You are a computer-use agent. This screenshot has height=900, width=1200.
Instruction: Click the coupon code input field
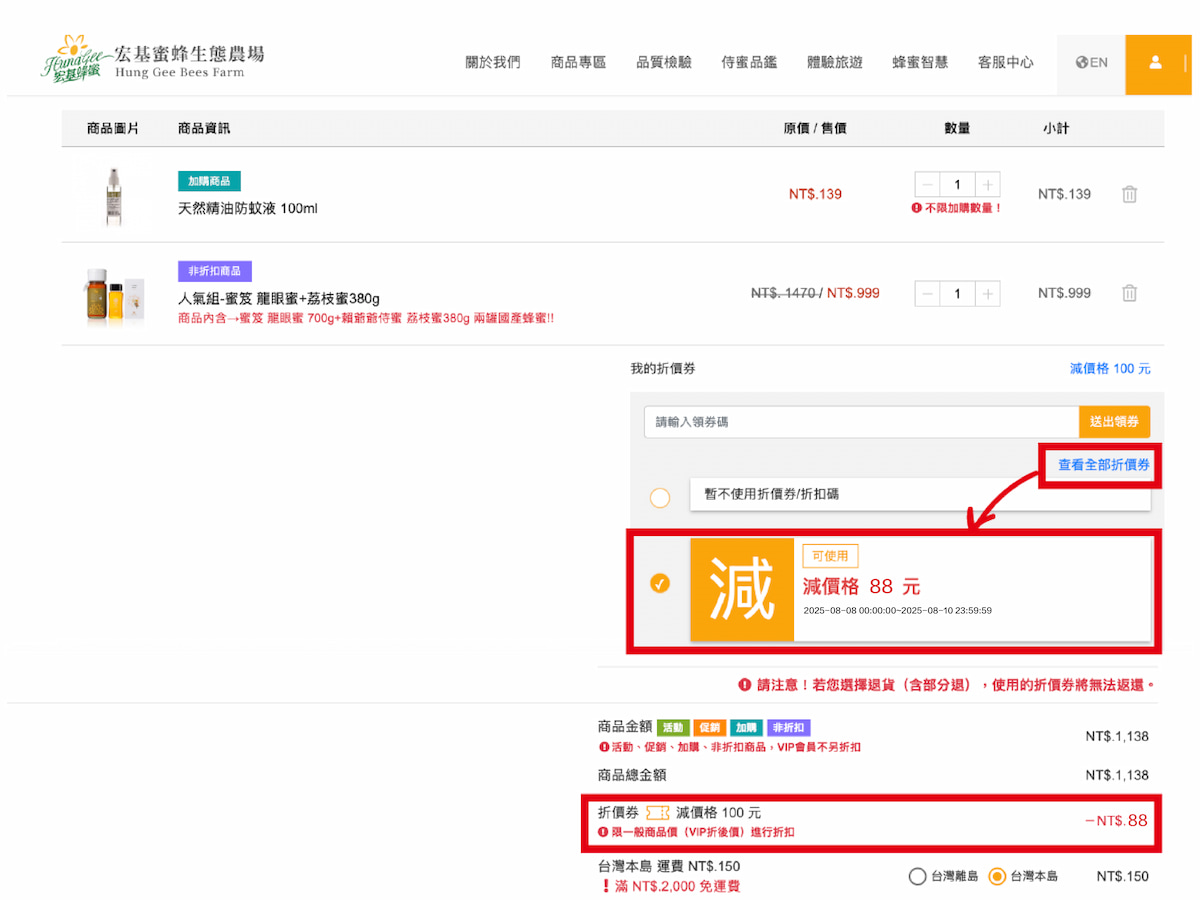(x=860, y=422)
